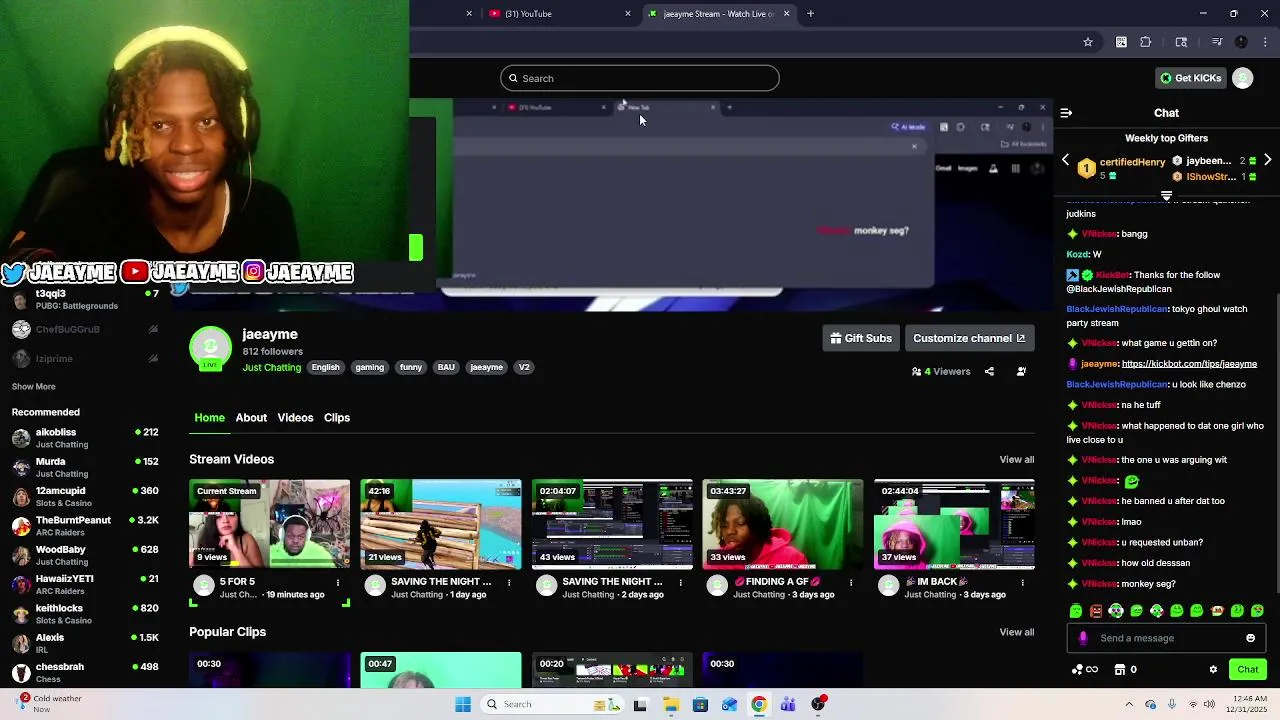Image resolution: width=1280 pixels, height=720 pixels.
Task: Focus the Send a message field
Action: pyautogui.click(x=1165, y=638)
